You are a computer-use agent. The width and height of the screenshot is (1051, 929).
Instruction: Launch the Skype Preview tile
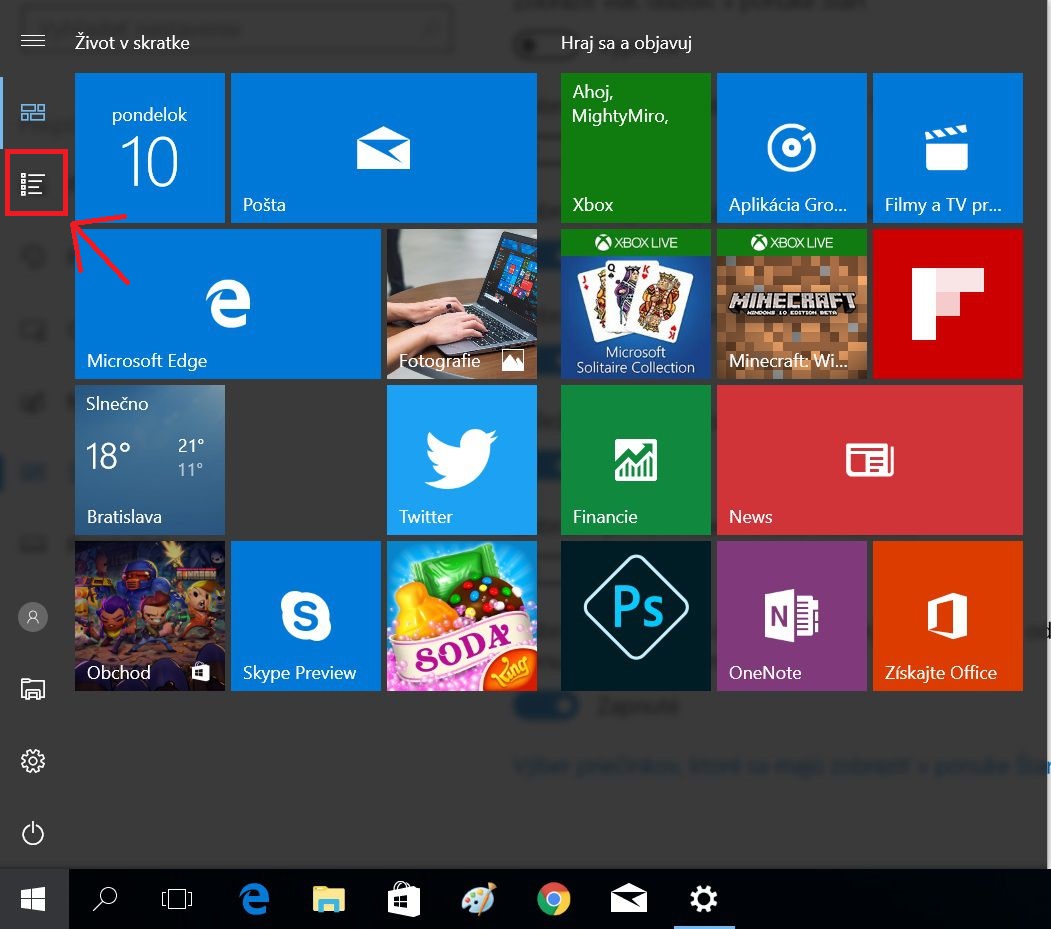tap(306, 616)
